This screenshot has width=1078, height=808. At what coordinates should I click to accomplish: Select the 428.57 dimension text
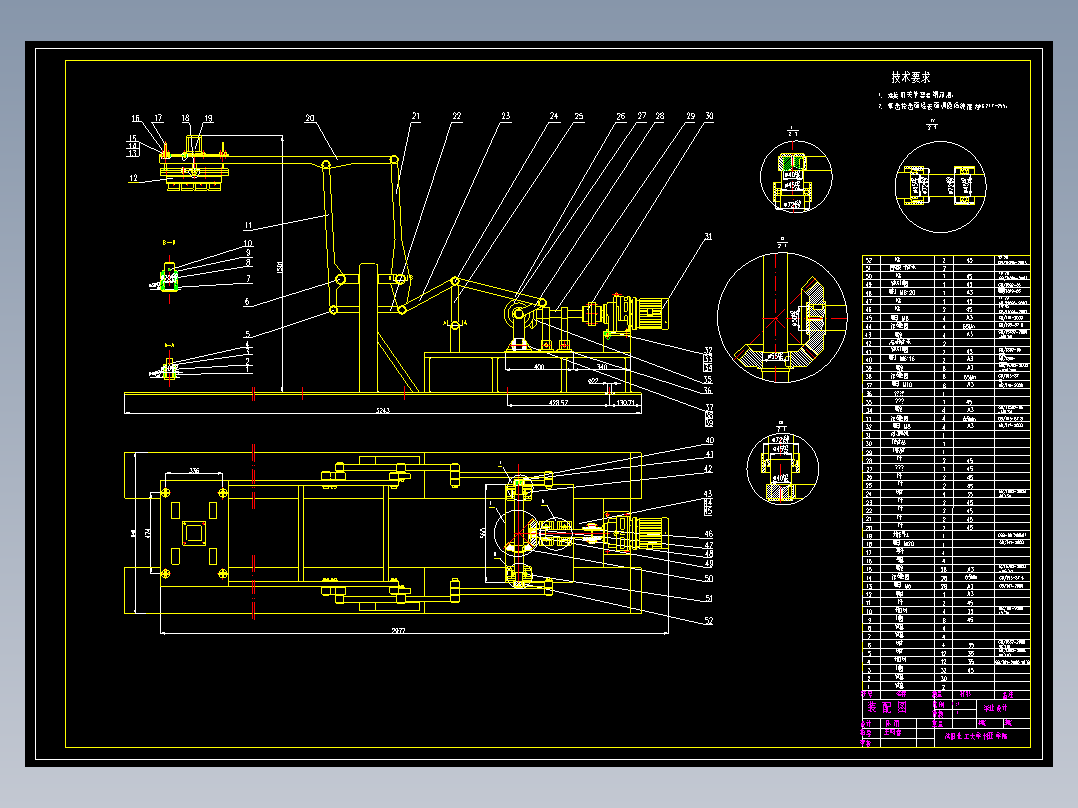558,403
